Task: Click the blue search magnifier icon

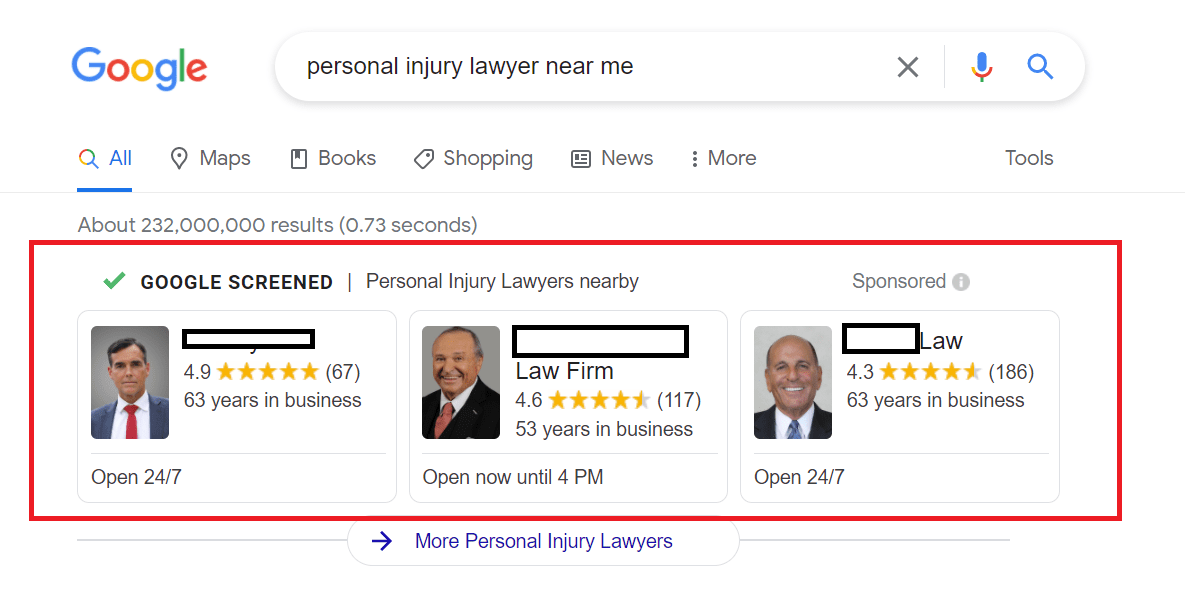Action: (x=1040, y=67)
